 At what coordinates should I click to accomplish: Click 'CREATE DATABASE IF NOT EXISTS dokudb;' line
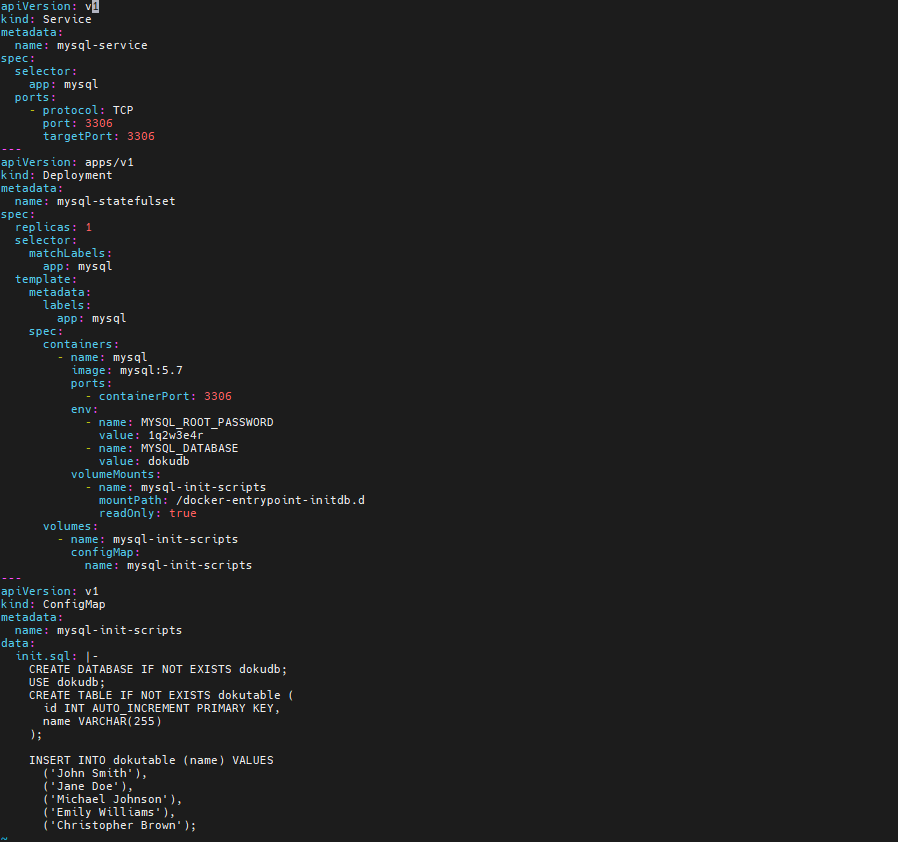tap(158, 669)
